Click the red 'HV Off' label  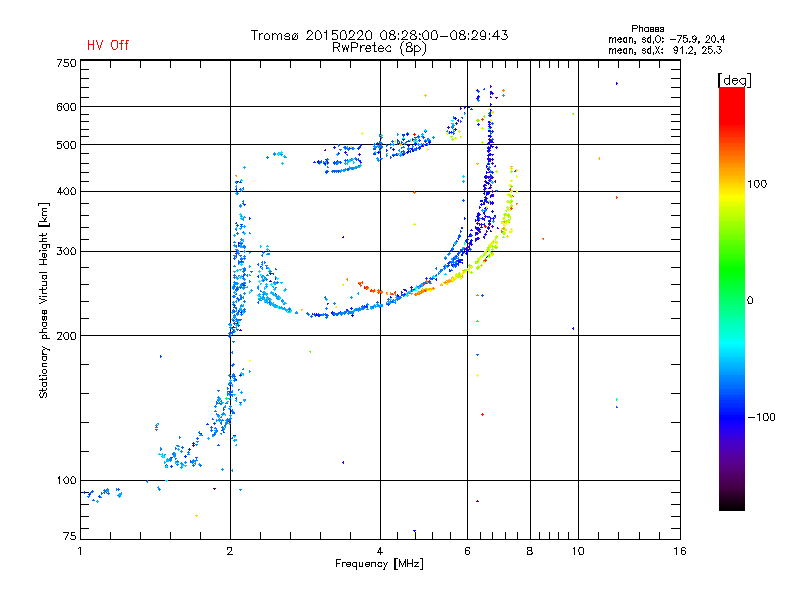tap(108, 45)
